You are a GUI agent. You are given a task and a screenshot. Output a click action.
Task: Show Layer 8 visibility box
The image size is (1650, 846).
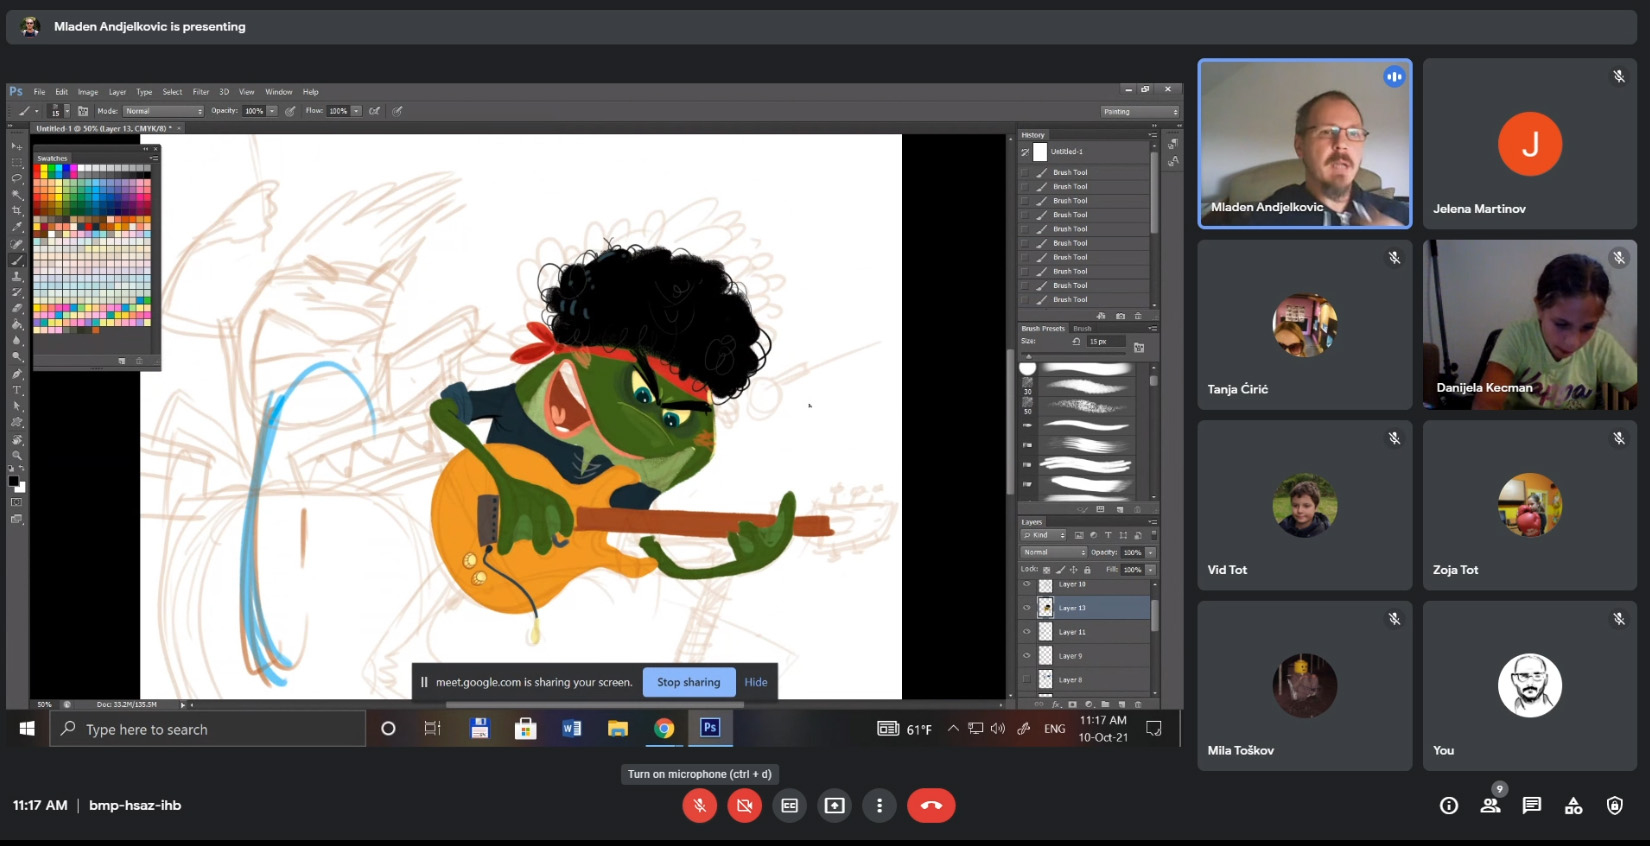click(x=1026, y=679)
